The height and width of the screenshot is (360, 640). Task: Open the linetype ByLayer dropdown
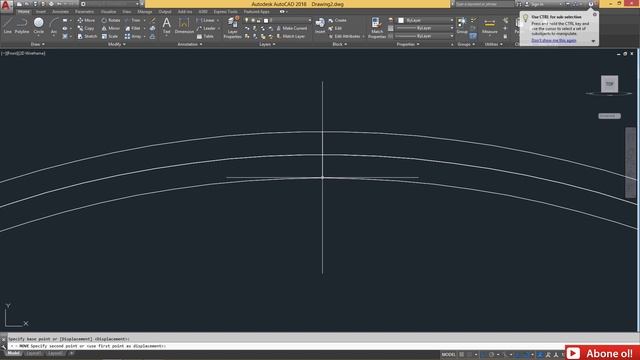point(425,36)
